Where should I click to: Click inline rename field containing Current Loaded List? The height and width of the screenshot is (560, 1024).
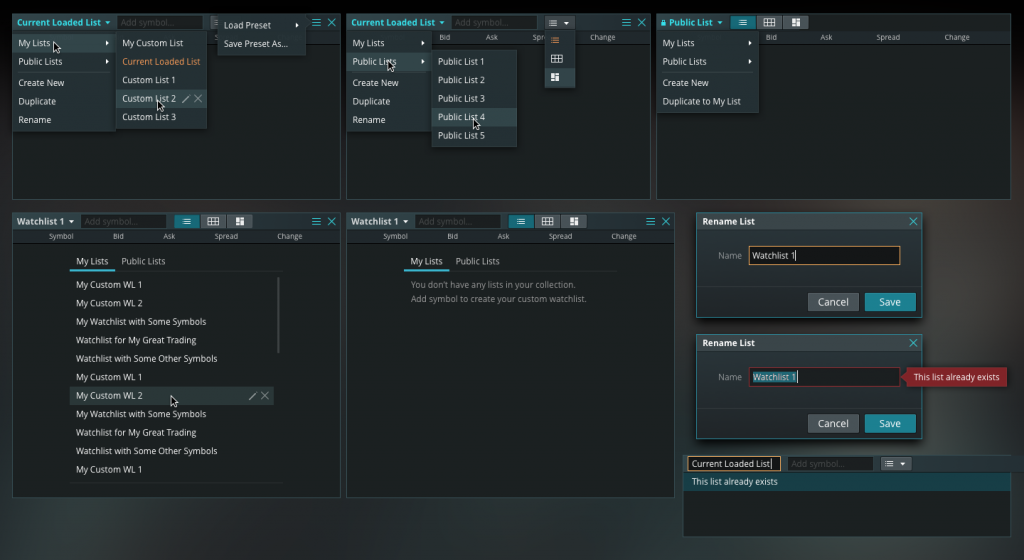734,463
